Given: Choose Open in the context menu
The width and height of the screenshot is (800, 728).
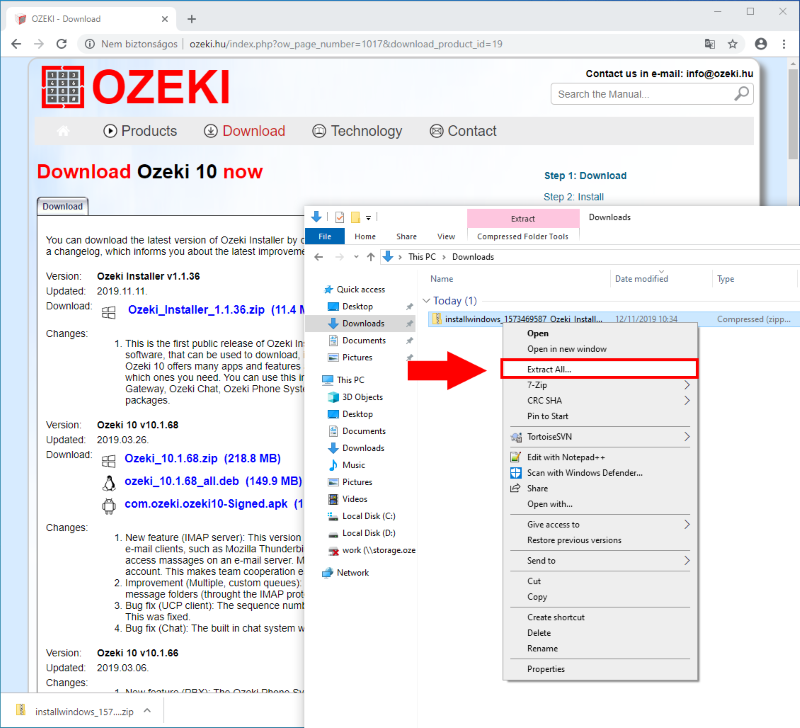Looking at the screenshot, I should [600, 333].
